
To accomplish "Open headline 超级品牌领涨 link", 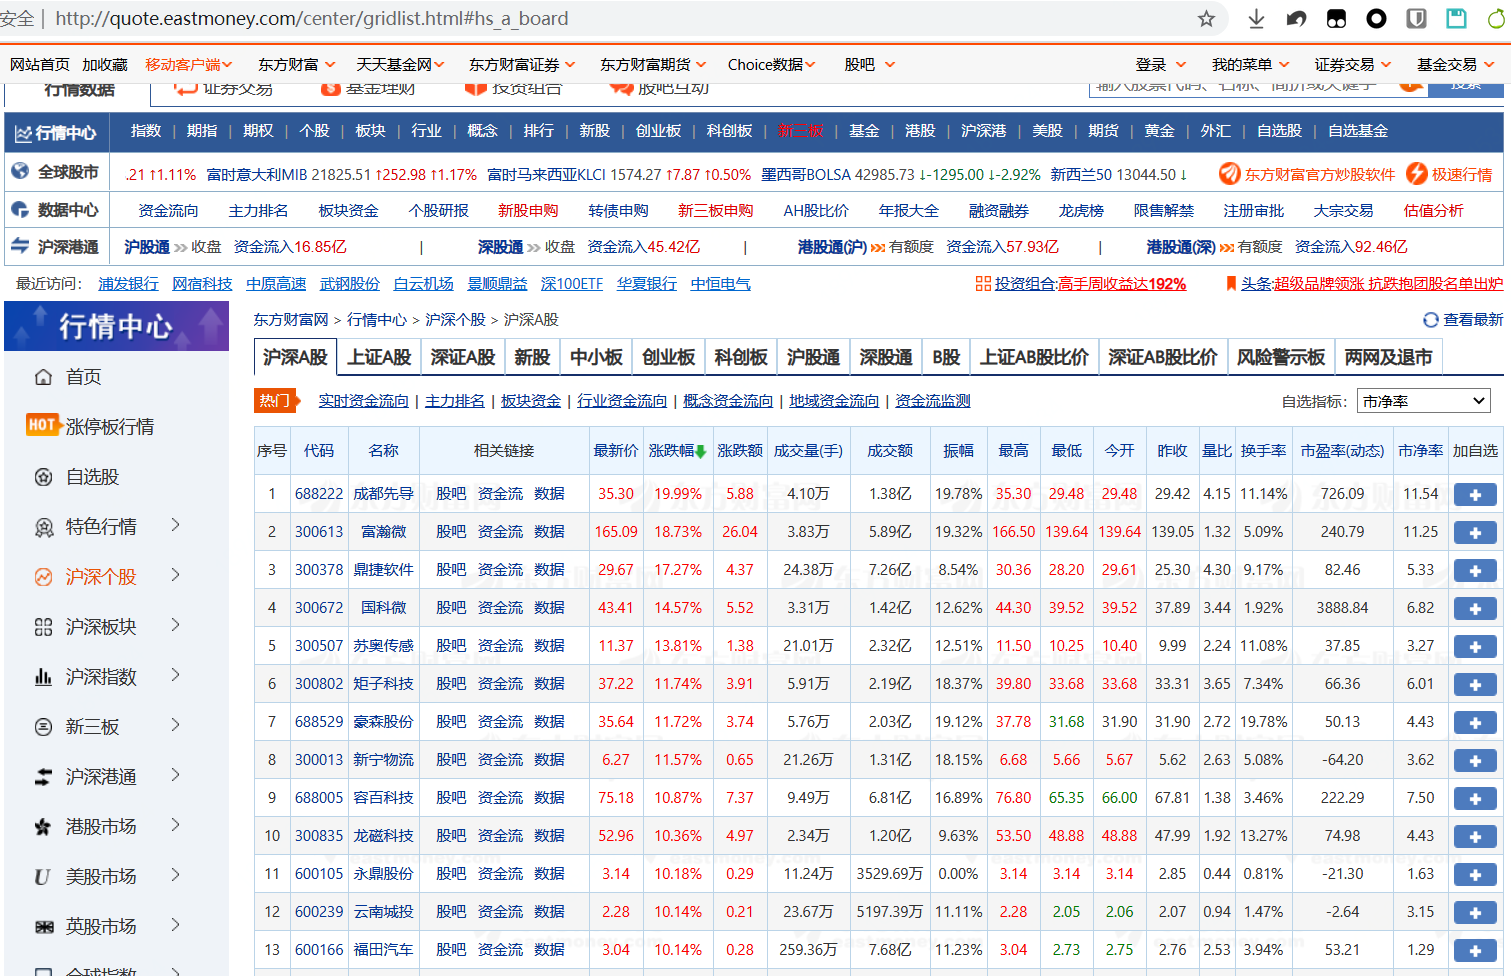I will coord(1388,284).
